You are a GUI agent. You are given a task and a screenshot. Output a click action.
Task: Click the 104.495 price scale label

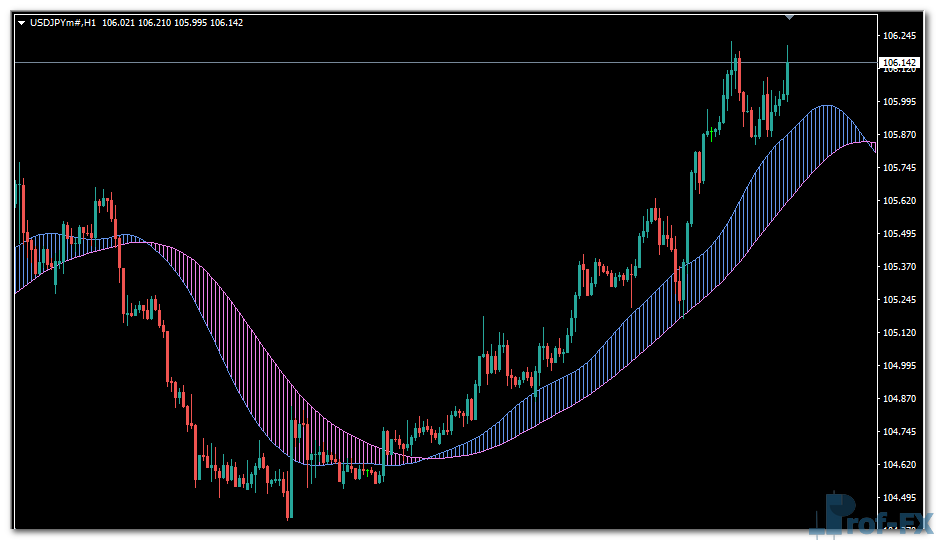click(900, 498)
